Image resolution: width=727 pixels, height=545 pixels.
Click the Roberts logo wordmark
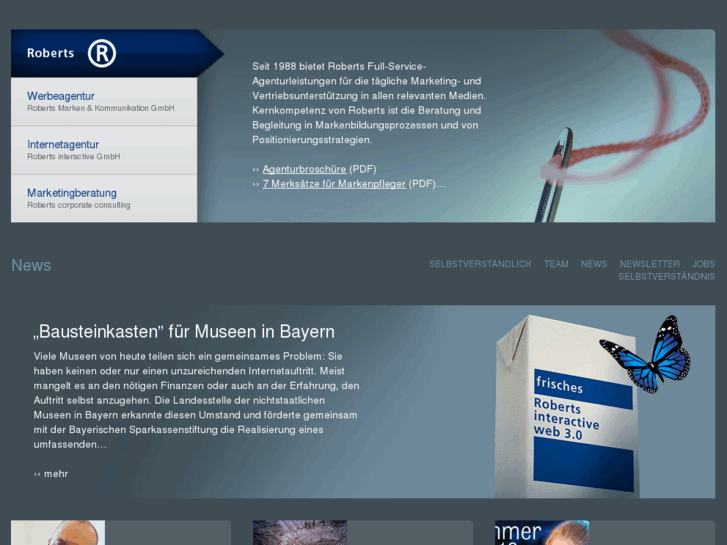(x=51, y=53)
